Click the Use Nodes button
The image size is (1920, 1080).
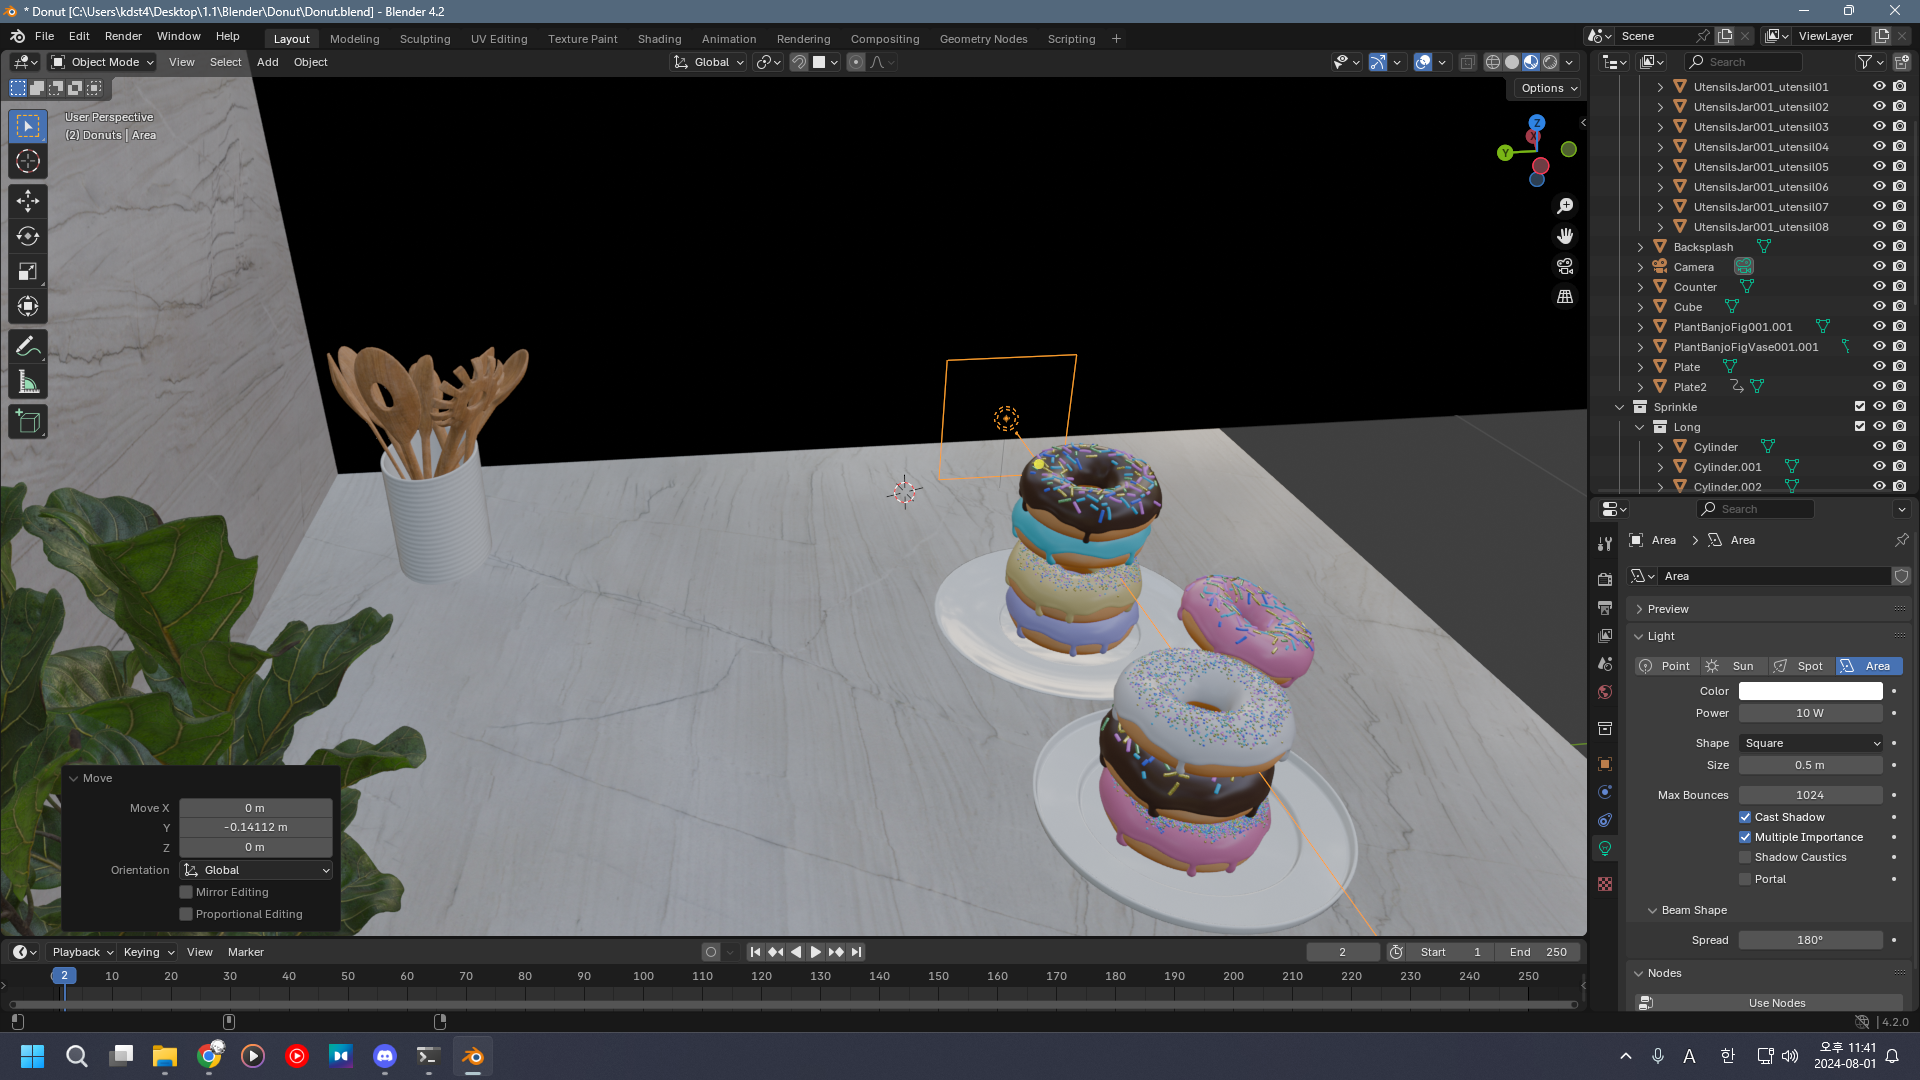1776,1003
